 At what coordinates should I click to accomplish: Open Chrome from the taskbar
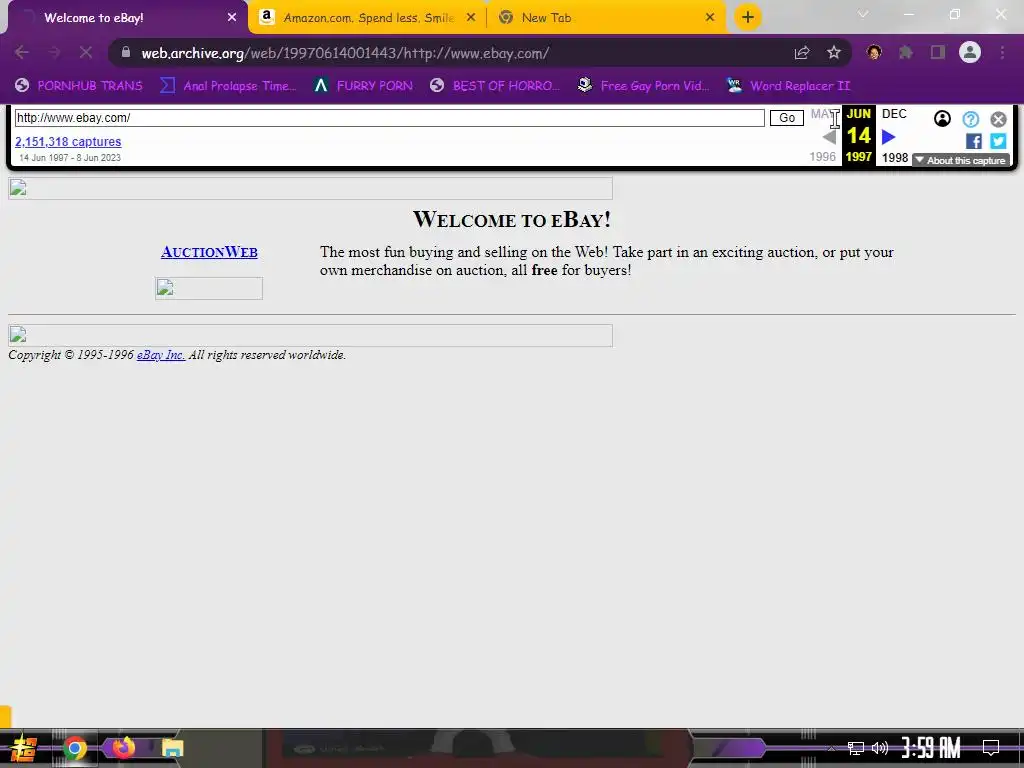(x=75, y=748)
